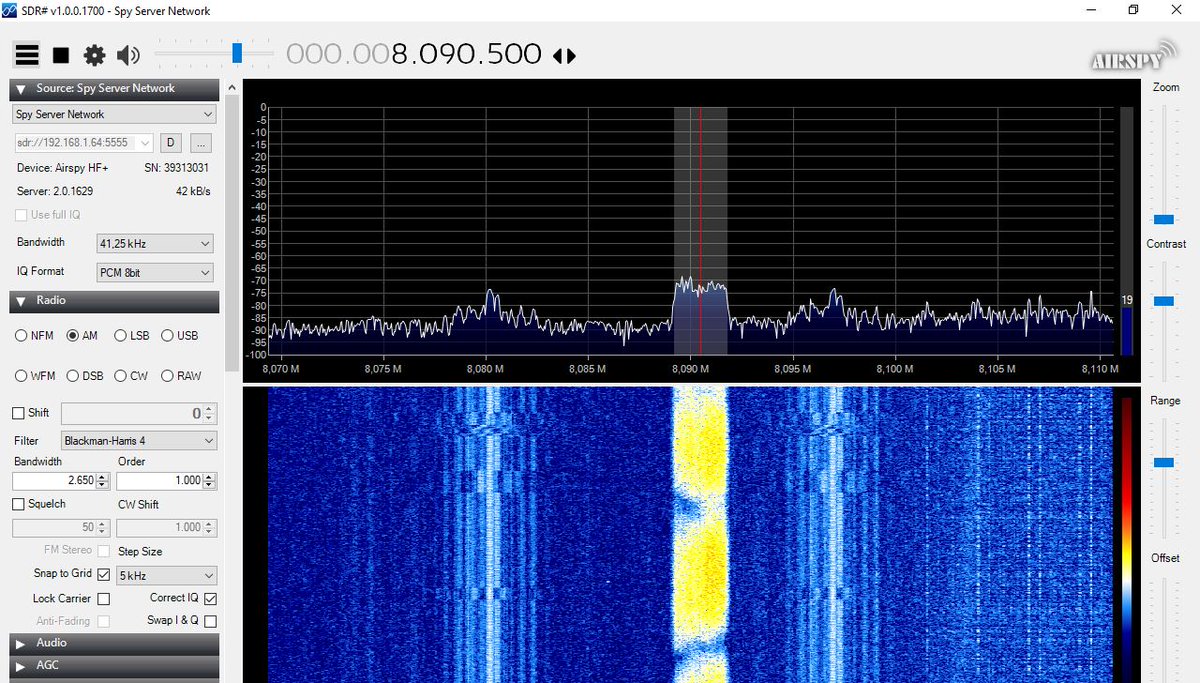Change Step Size via the 5 kHz dropdown
This screenshot has width=1200, height=683.
point(166,574)
